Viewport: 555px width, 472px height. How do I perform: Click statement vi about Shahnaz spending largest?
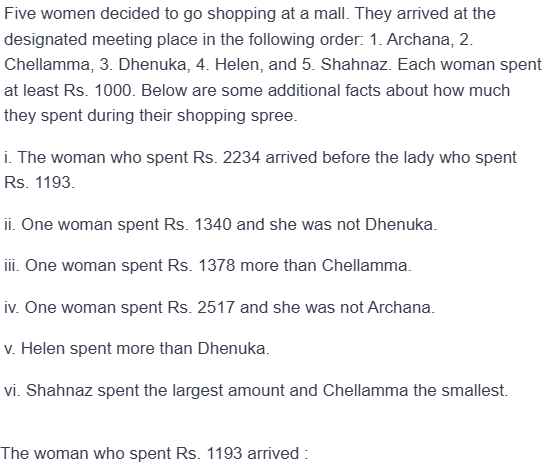[x=256, y=390]
